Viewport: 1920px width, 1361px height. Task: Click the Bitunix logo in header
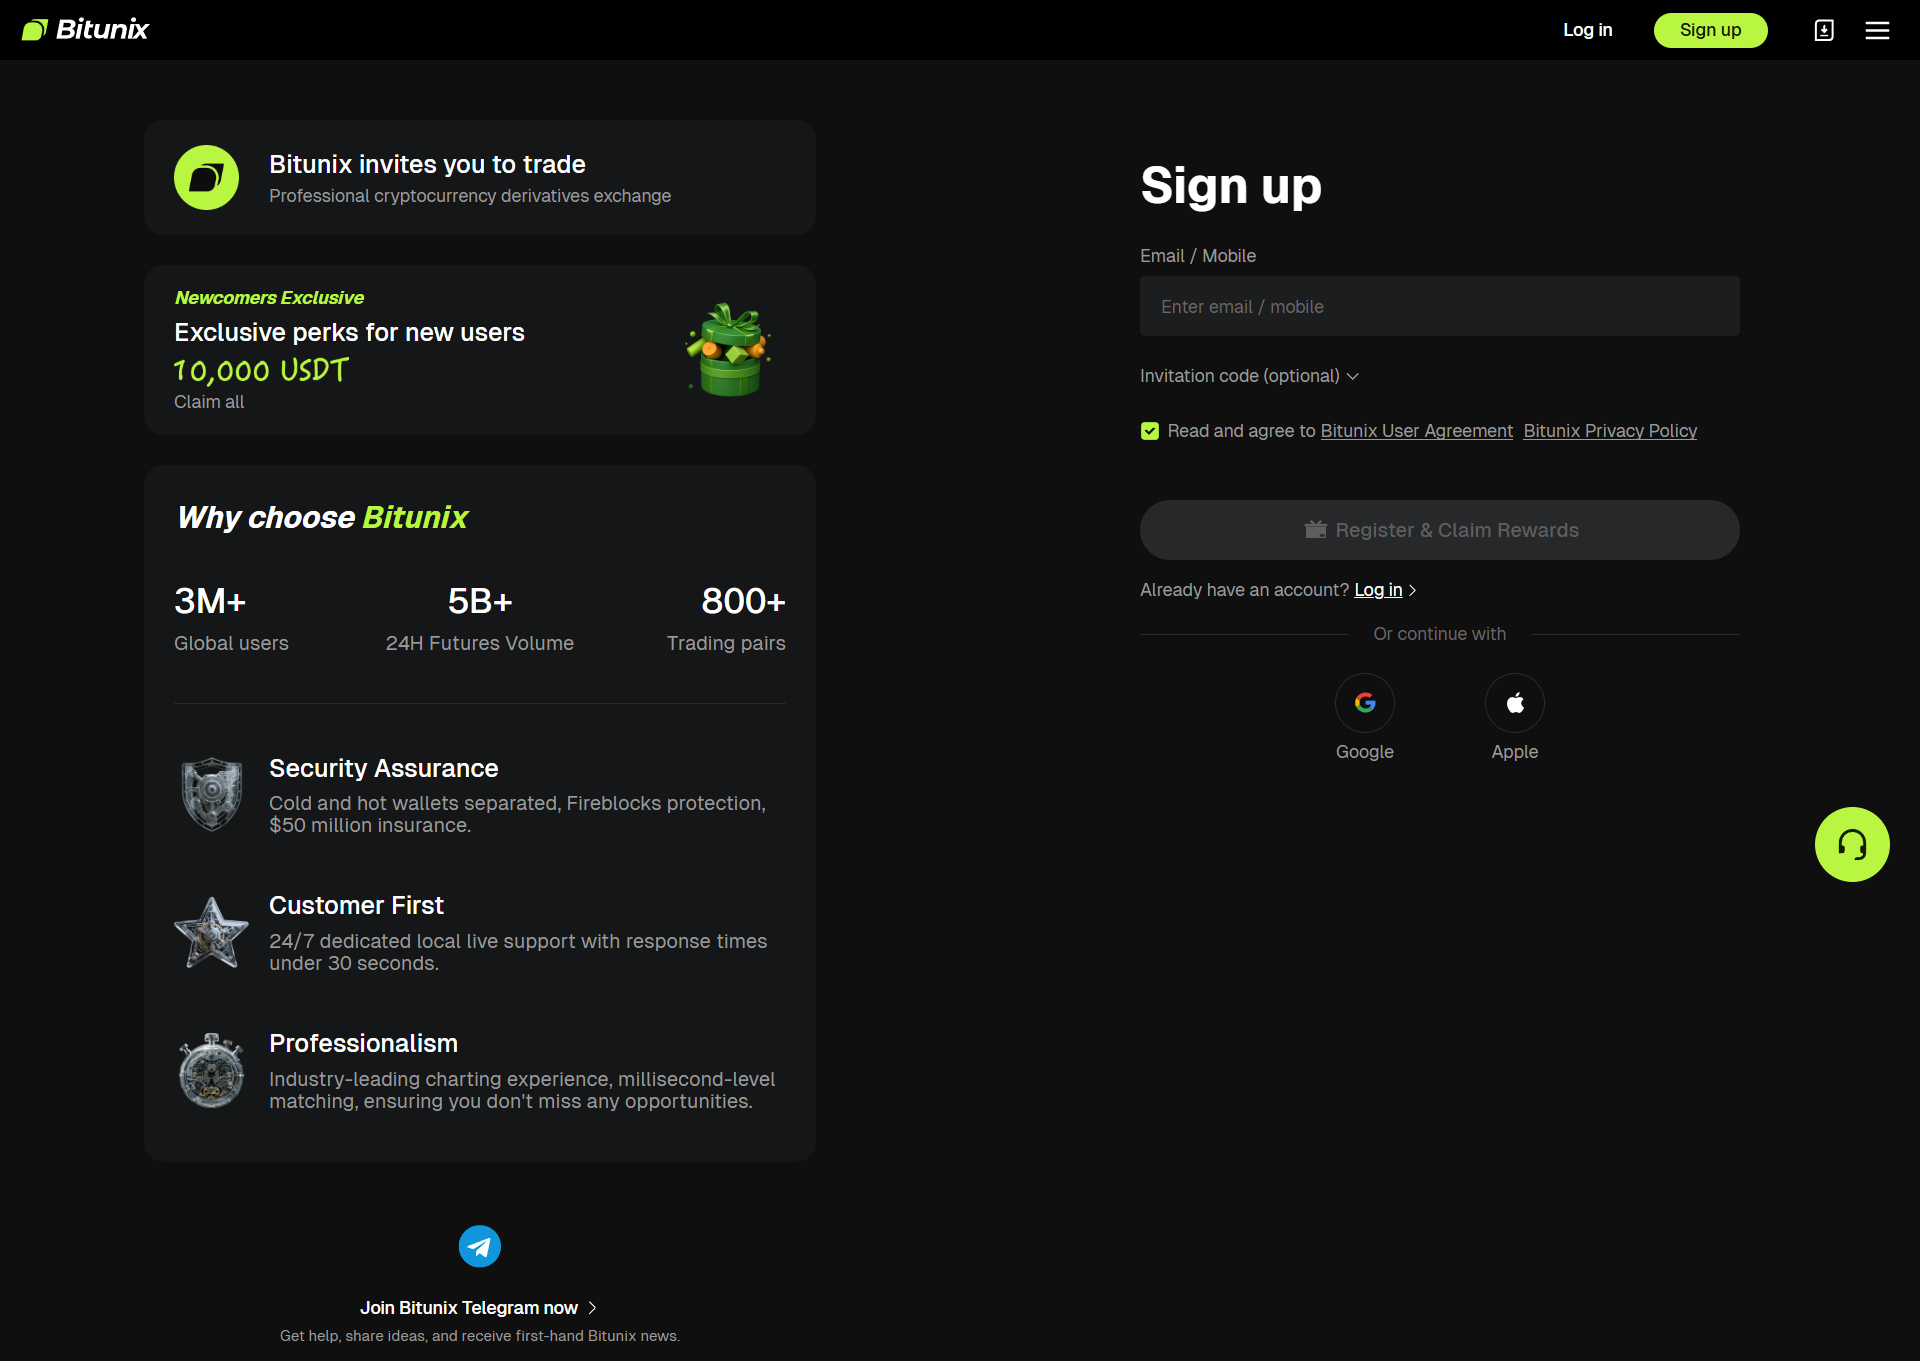coord(85,30)
